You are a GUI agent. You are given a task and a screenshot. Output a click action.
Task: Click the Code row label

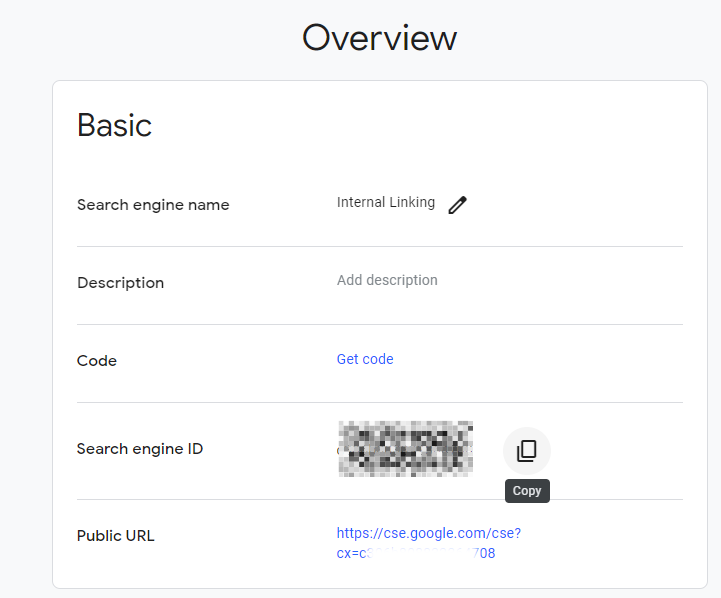click(97, 361)
